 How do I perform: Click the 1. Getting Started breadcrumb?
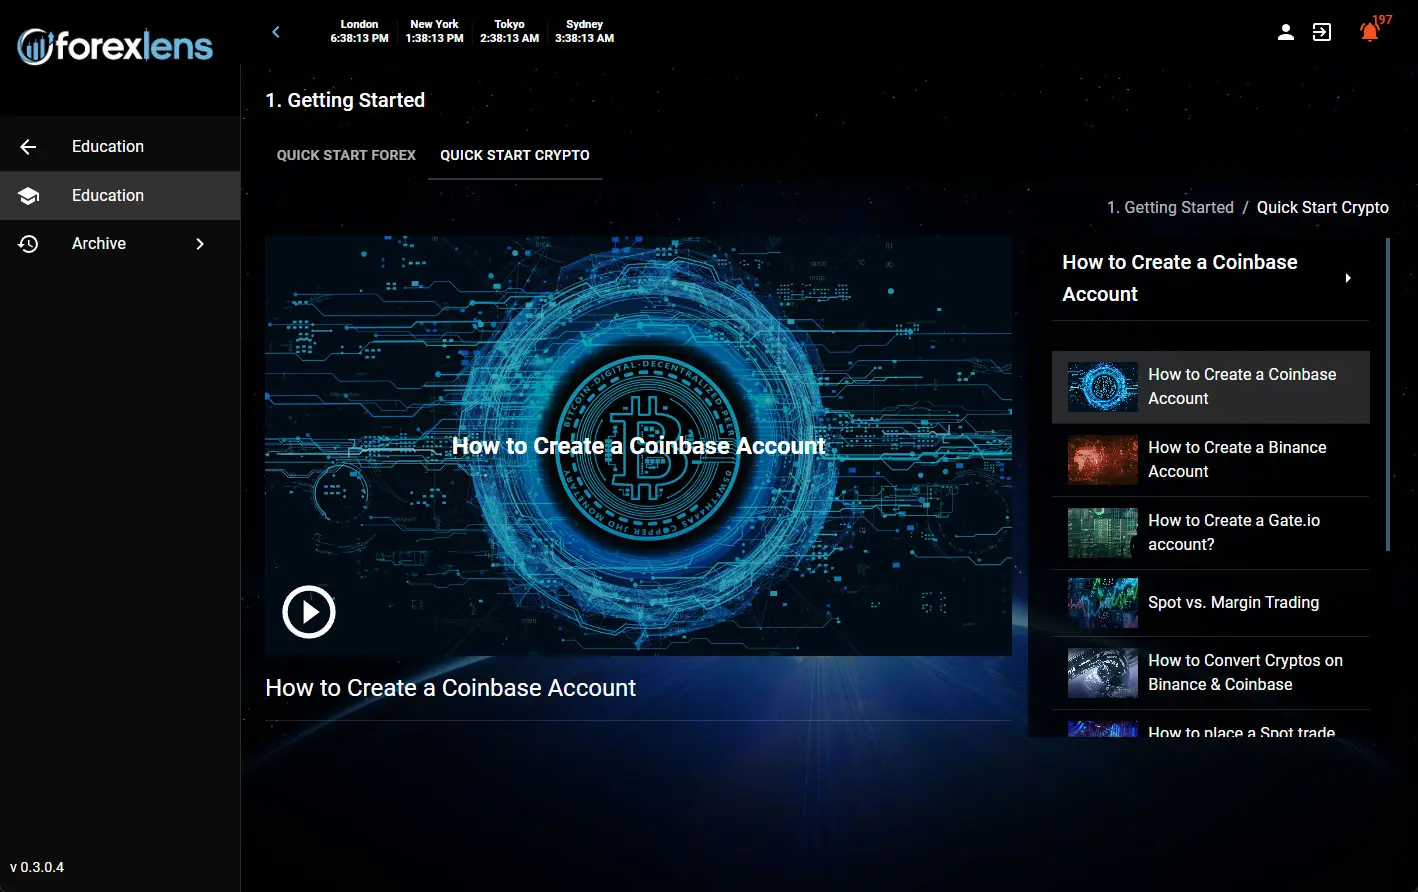(1170, 207)
